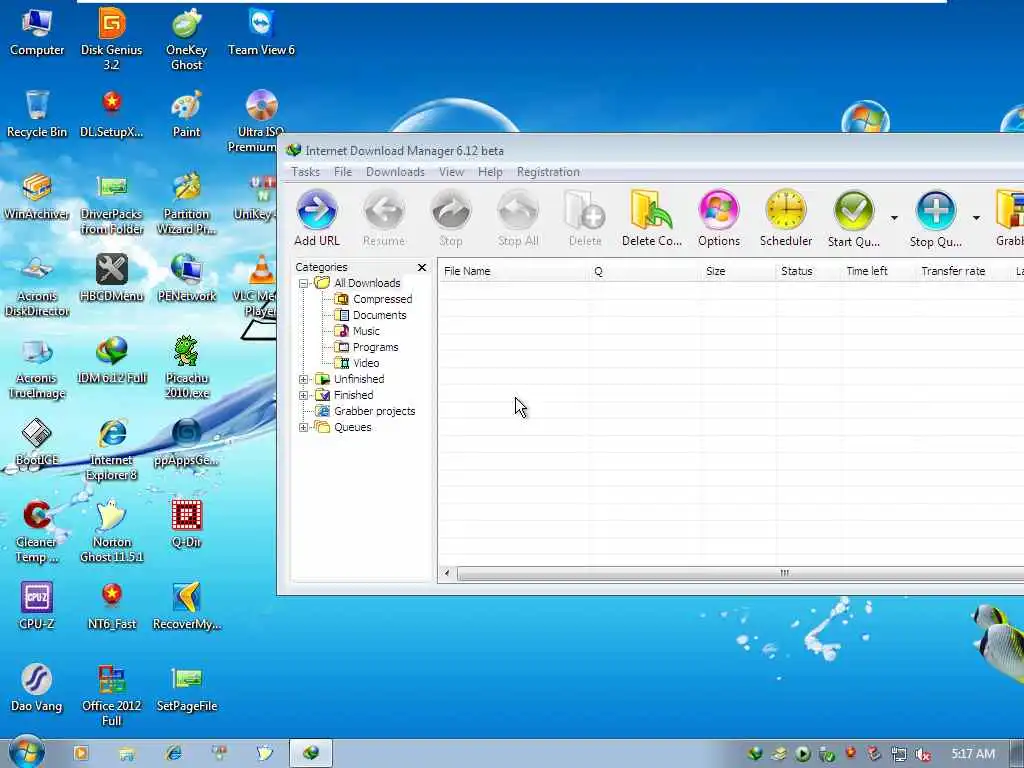Click the scrollbar left arrow

click(447, 573)
